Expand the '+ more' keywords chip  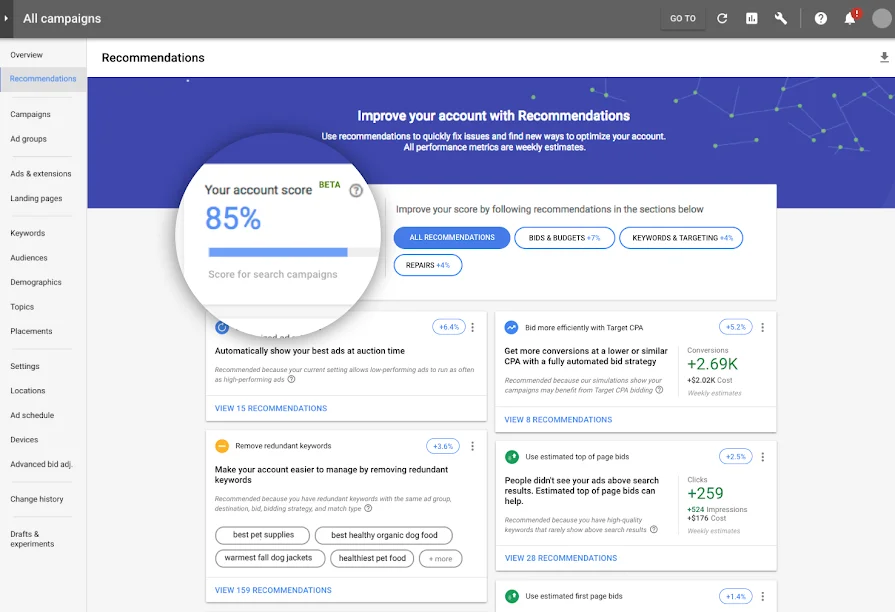(440, 558)
